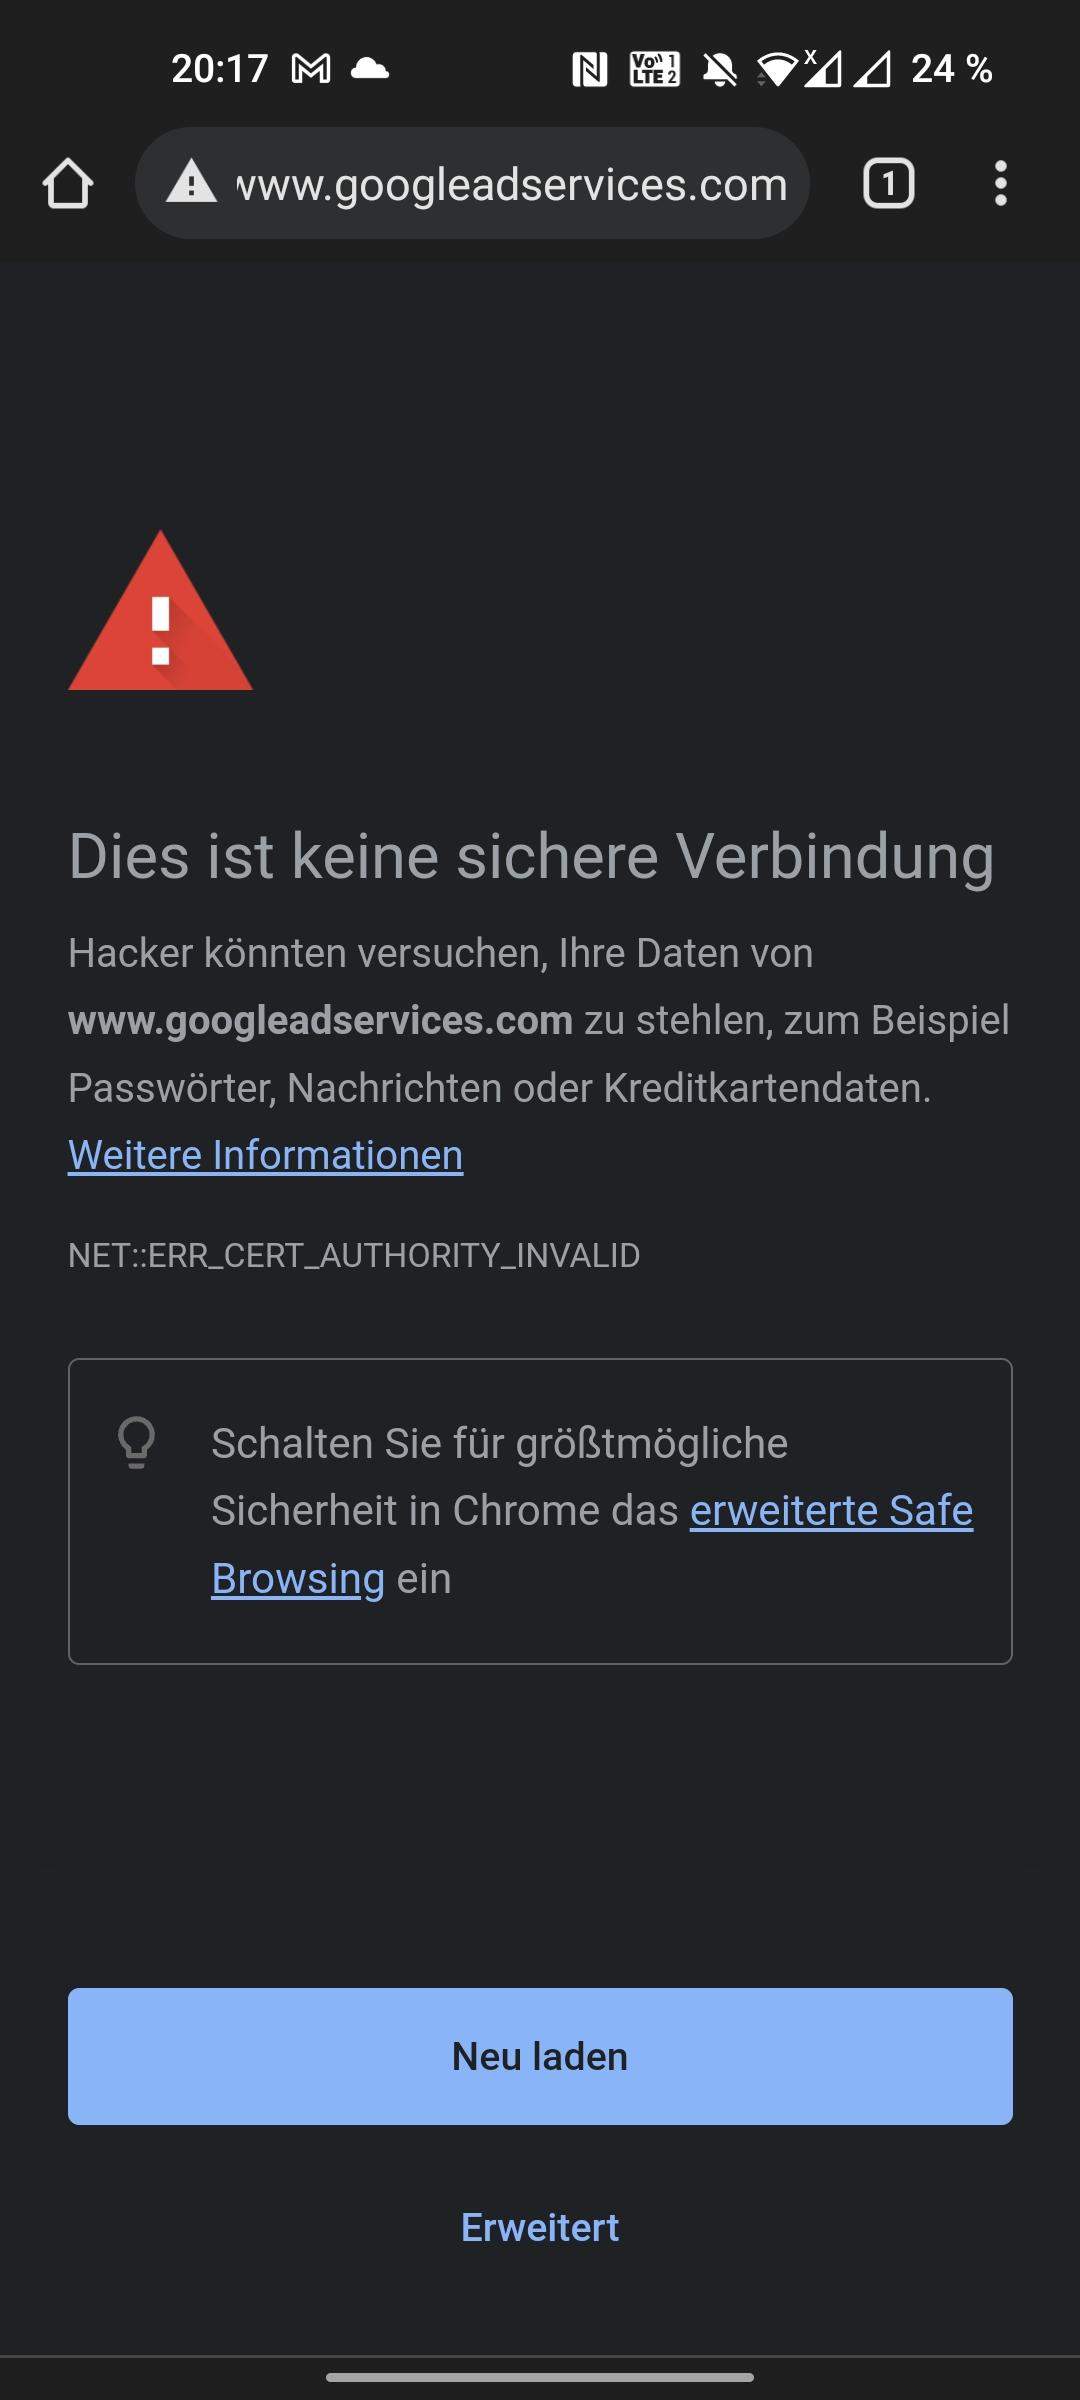Open the "Weitere Informationen" link
This screenshot has width=1080, height=2400.
(265, 1155)
